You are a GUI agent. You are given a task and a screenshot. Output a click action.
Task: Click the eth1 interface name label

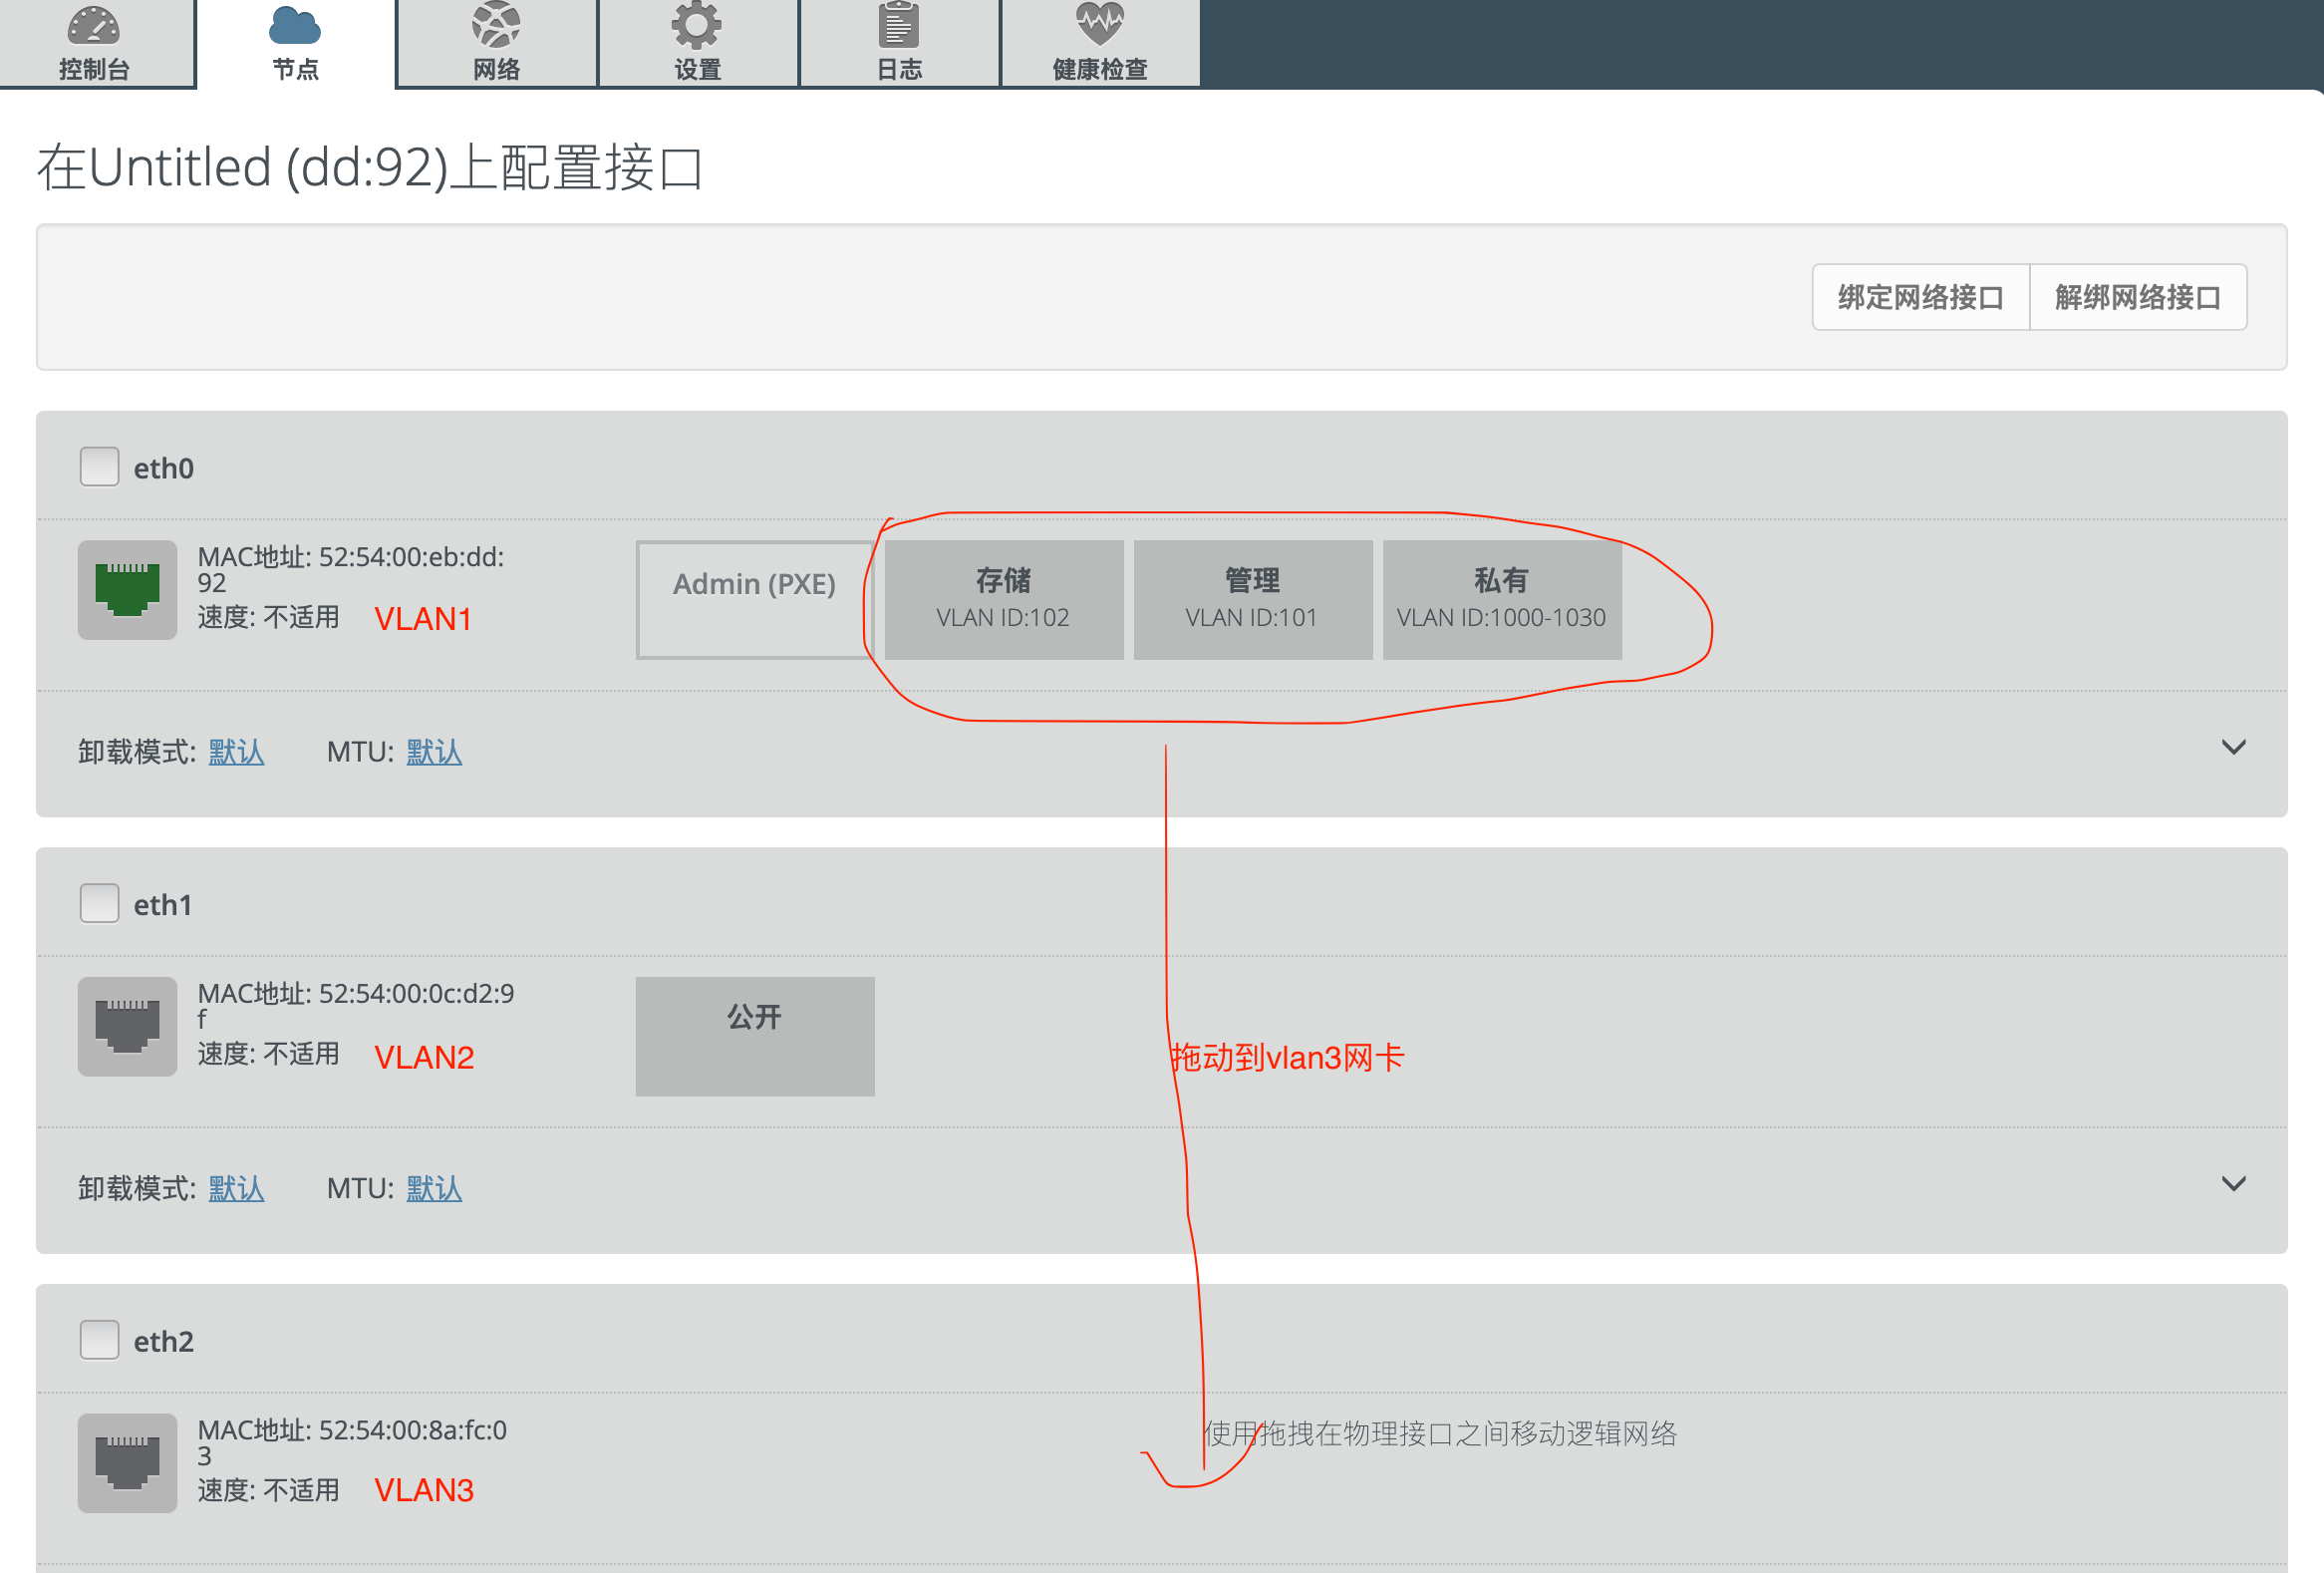(163, 905)
